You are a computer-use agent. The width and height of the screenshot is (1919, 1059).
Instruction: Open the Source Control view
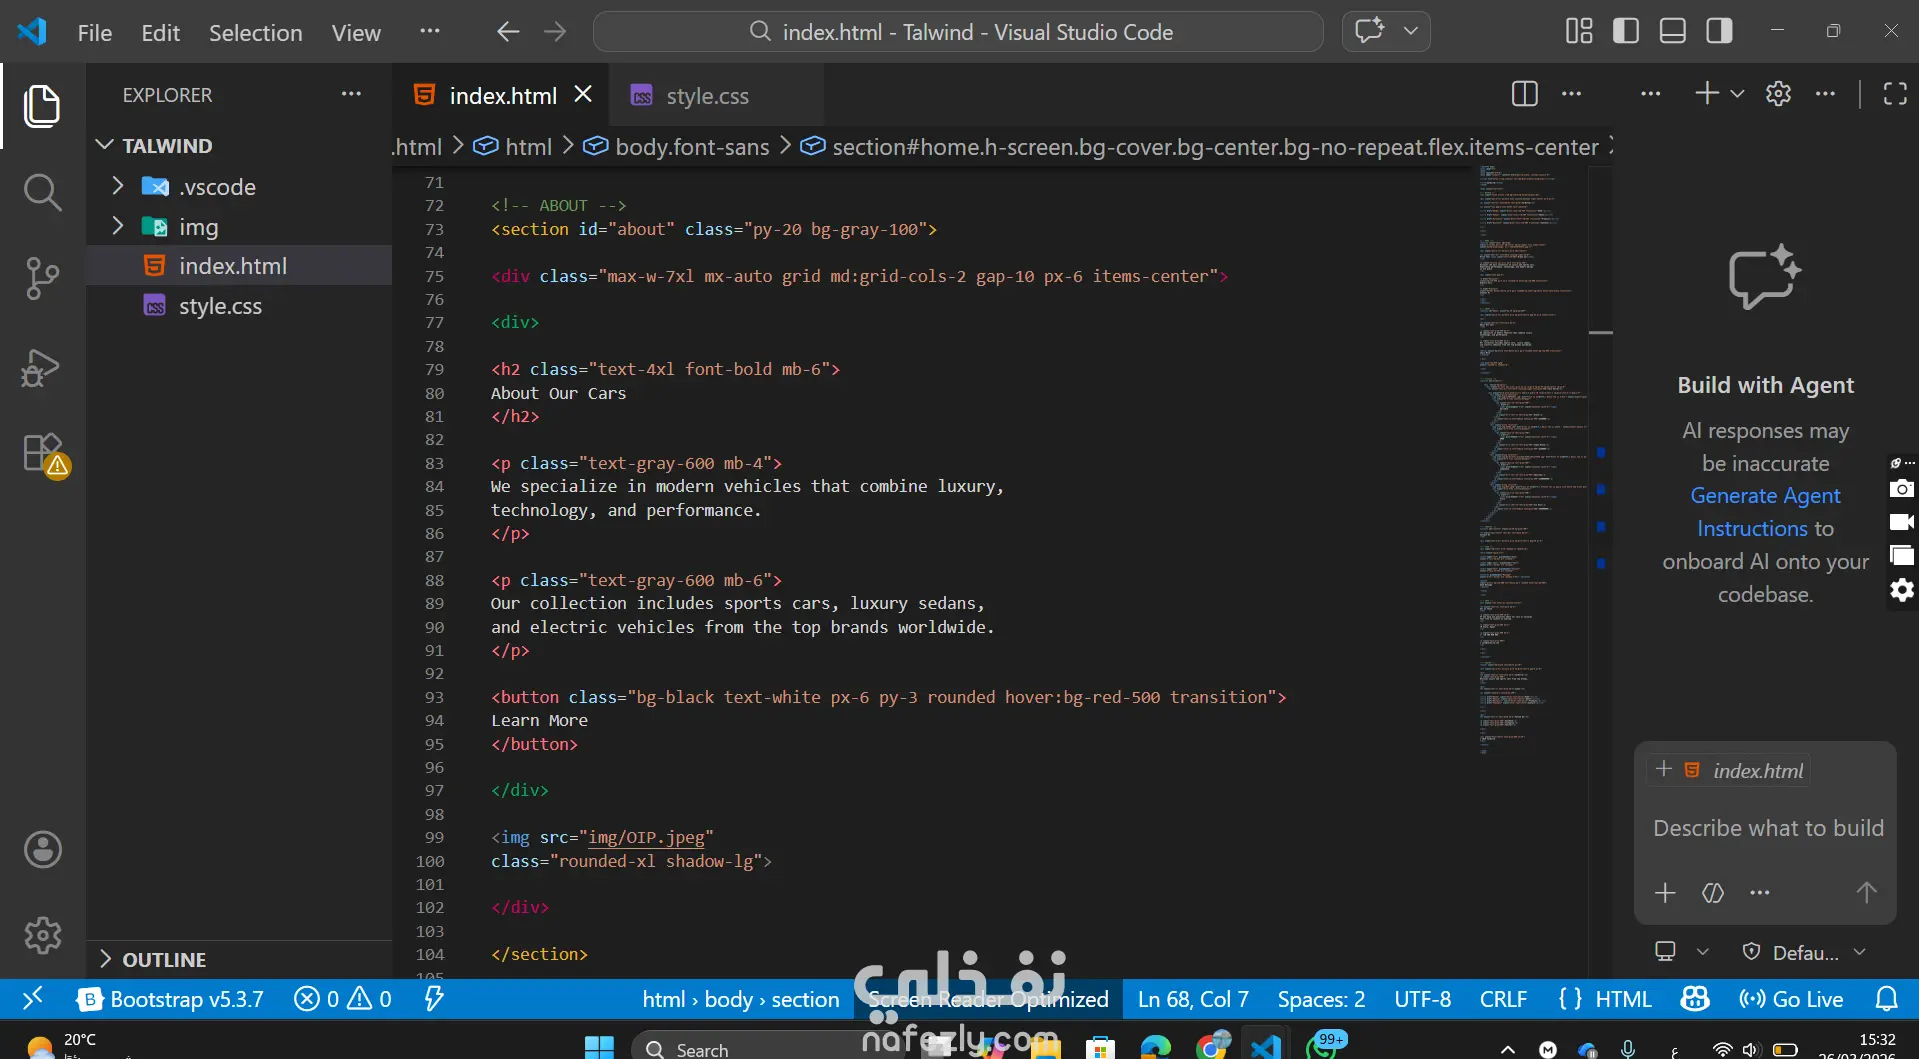pyautogui.click(x=42, y=279)
